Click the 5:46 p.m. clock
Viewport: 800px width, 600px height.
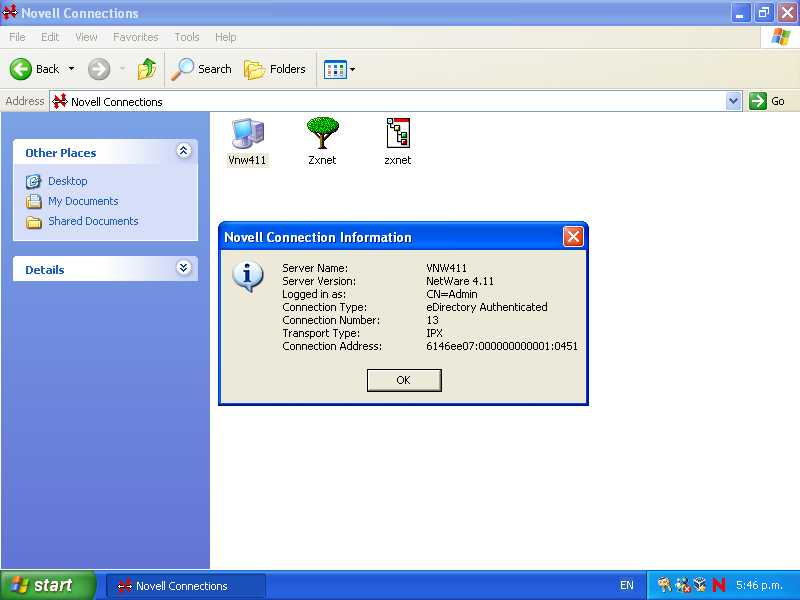pos(759,585)
